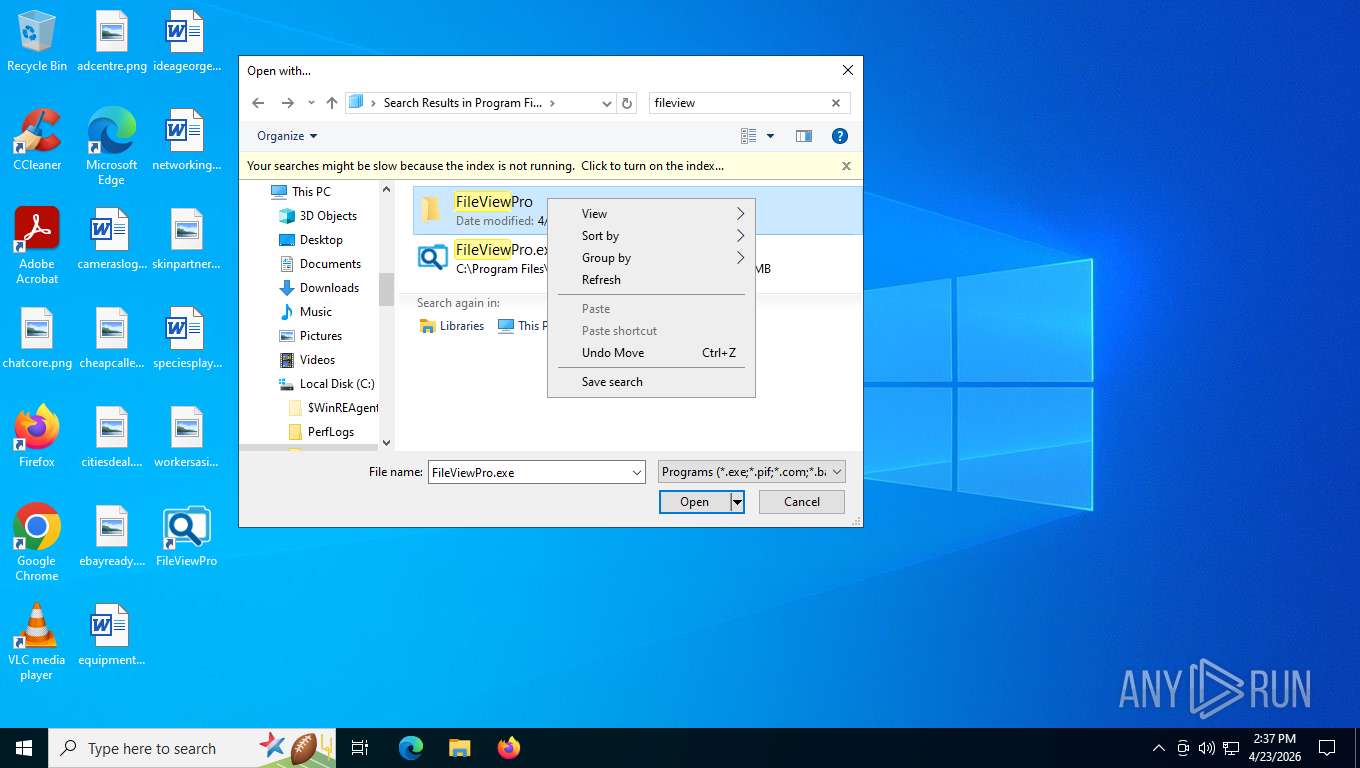The image size is (1360, 768).
Task: Click the Open button
Action: coord(694,502)
